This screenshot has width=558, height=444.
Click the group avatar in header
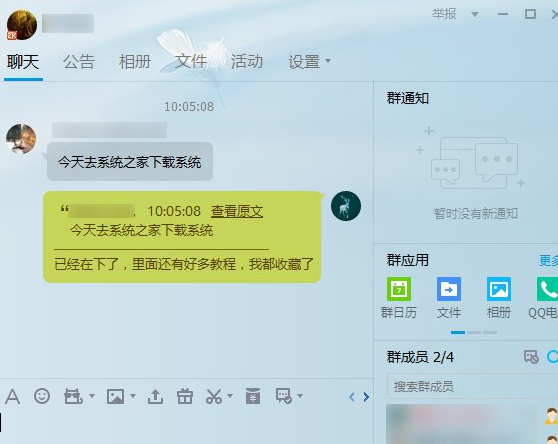click(x=22, y=25)
